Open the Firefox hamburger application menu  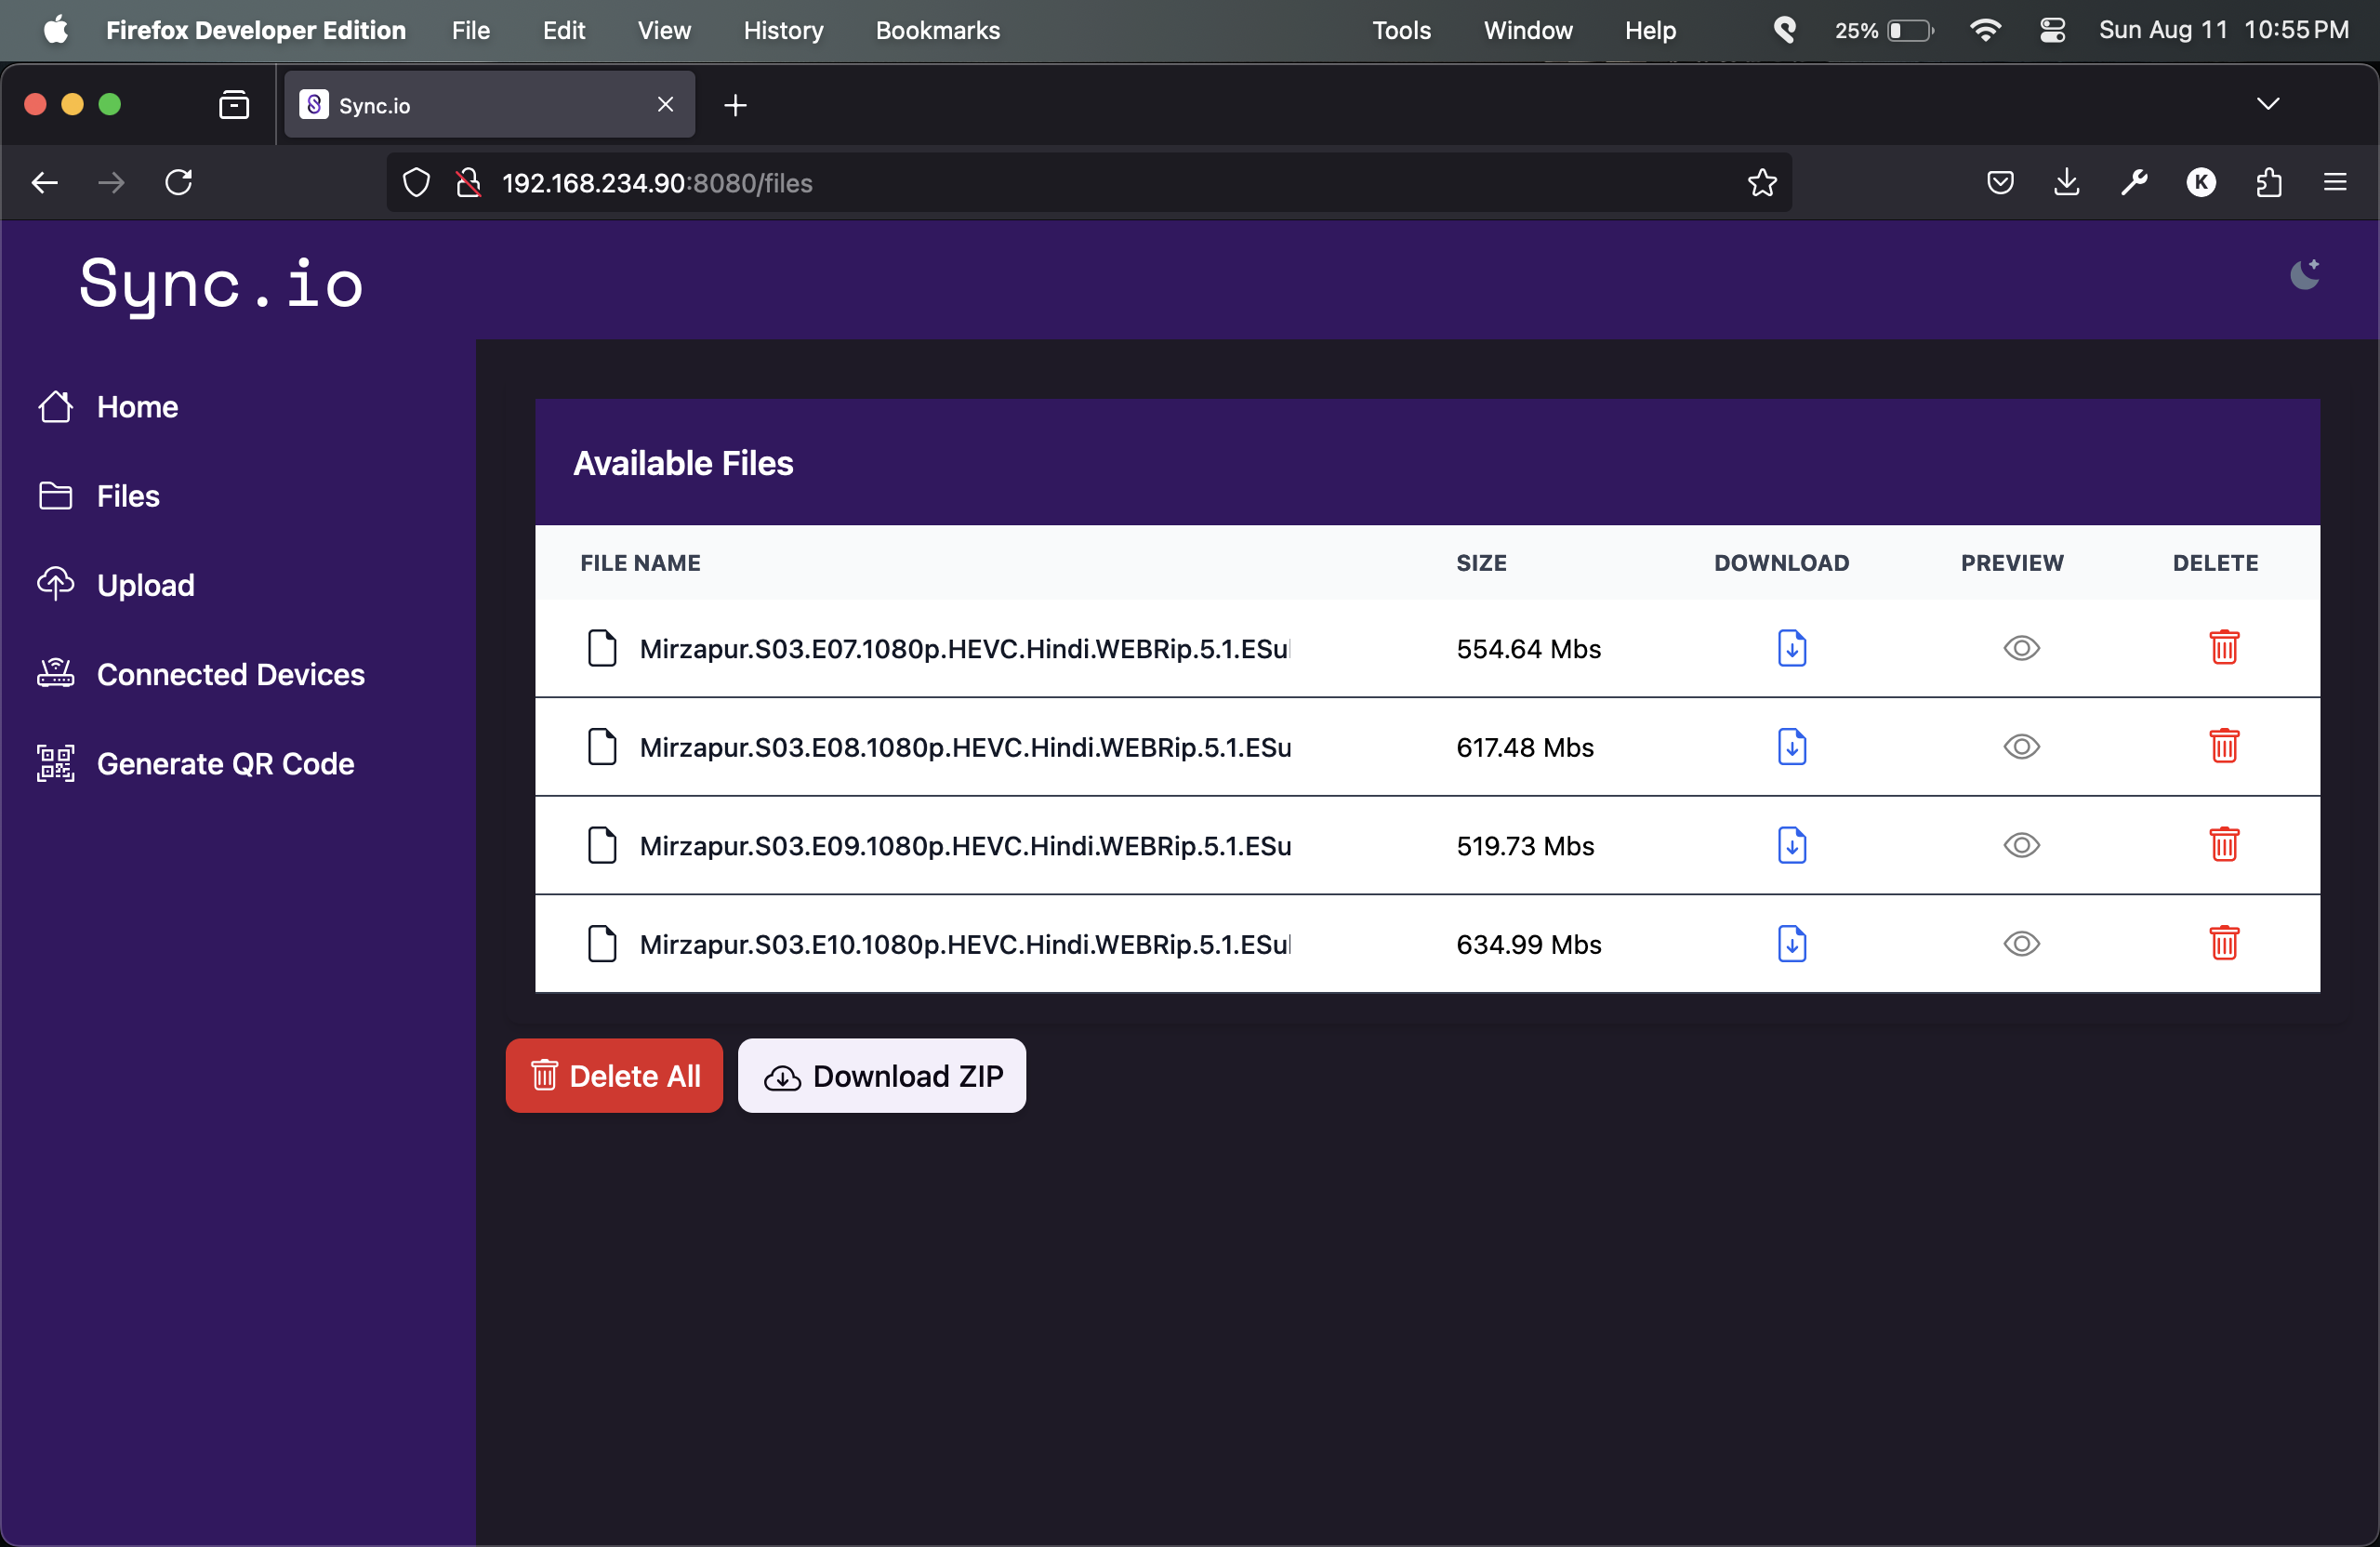pos(2335,182)
